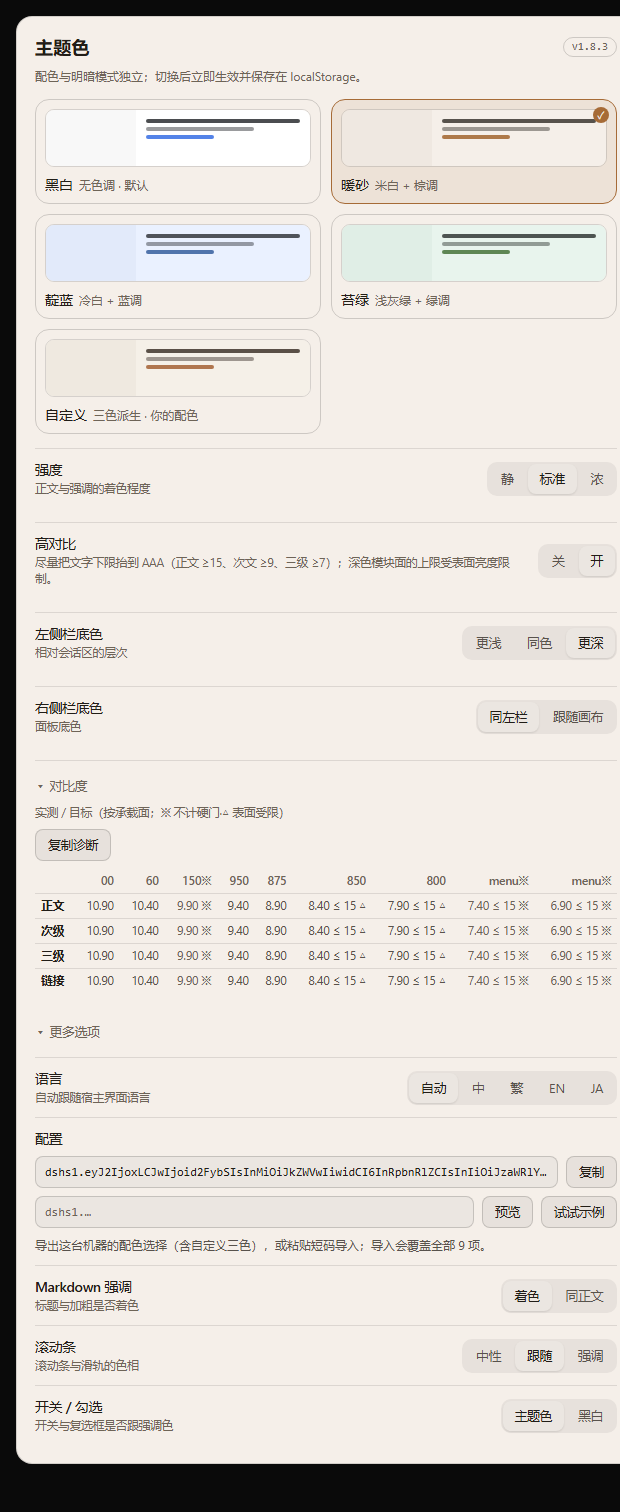620x1512 pixels.
Task: Choose the 苔绿 theme card
Action: [474, 266]
